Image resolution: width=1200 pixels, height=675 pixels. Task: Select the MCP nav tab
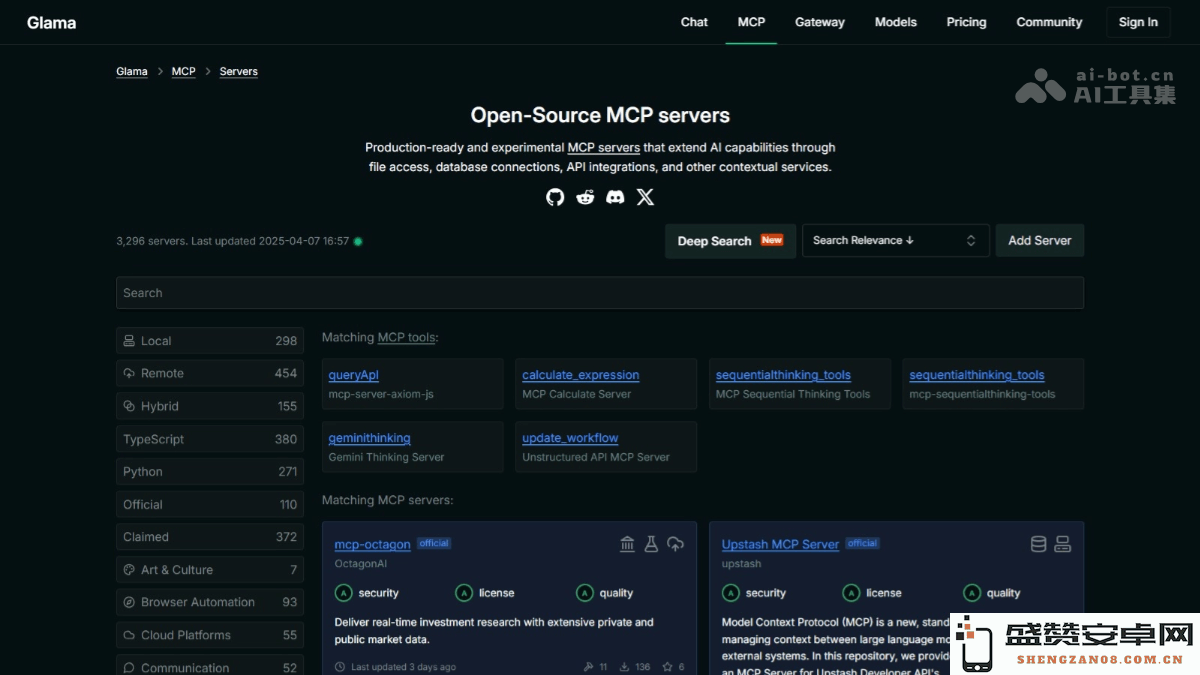751,22
